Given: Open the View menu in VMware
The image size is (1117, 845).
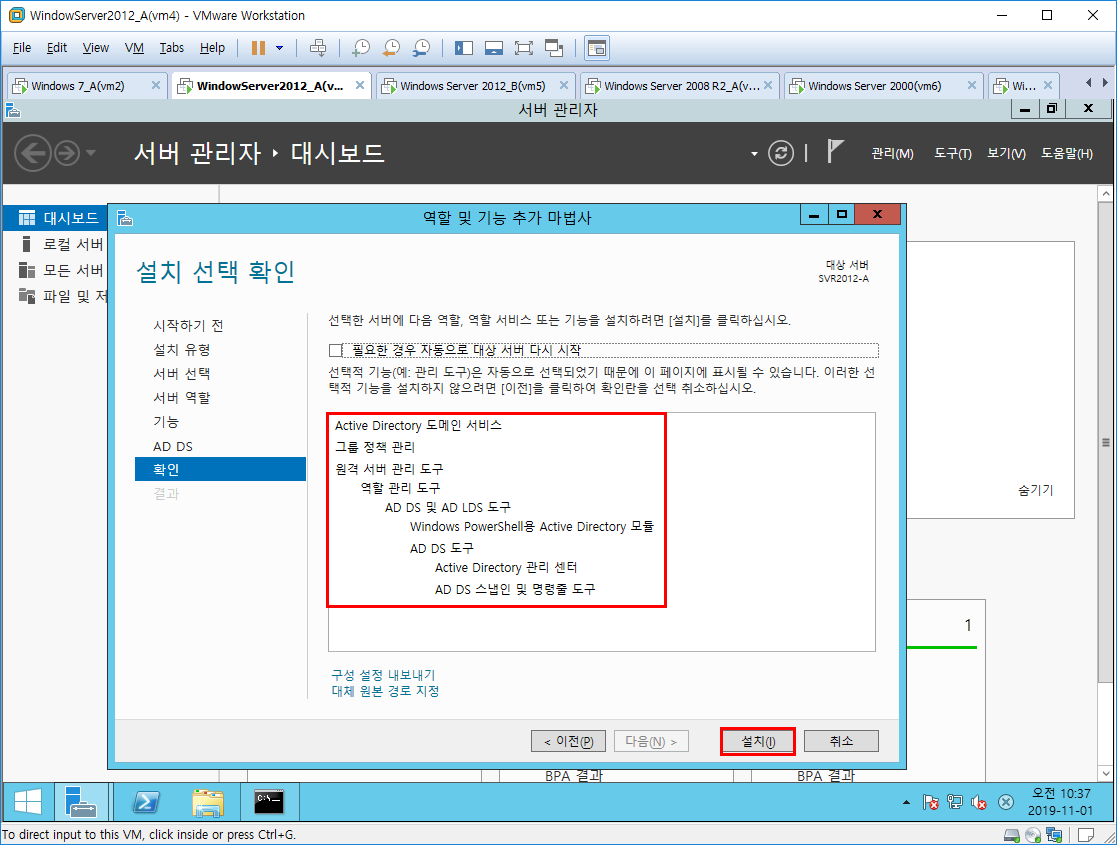Looking at the screenshot, I should (x=95, y=48).
